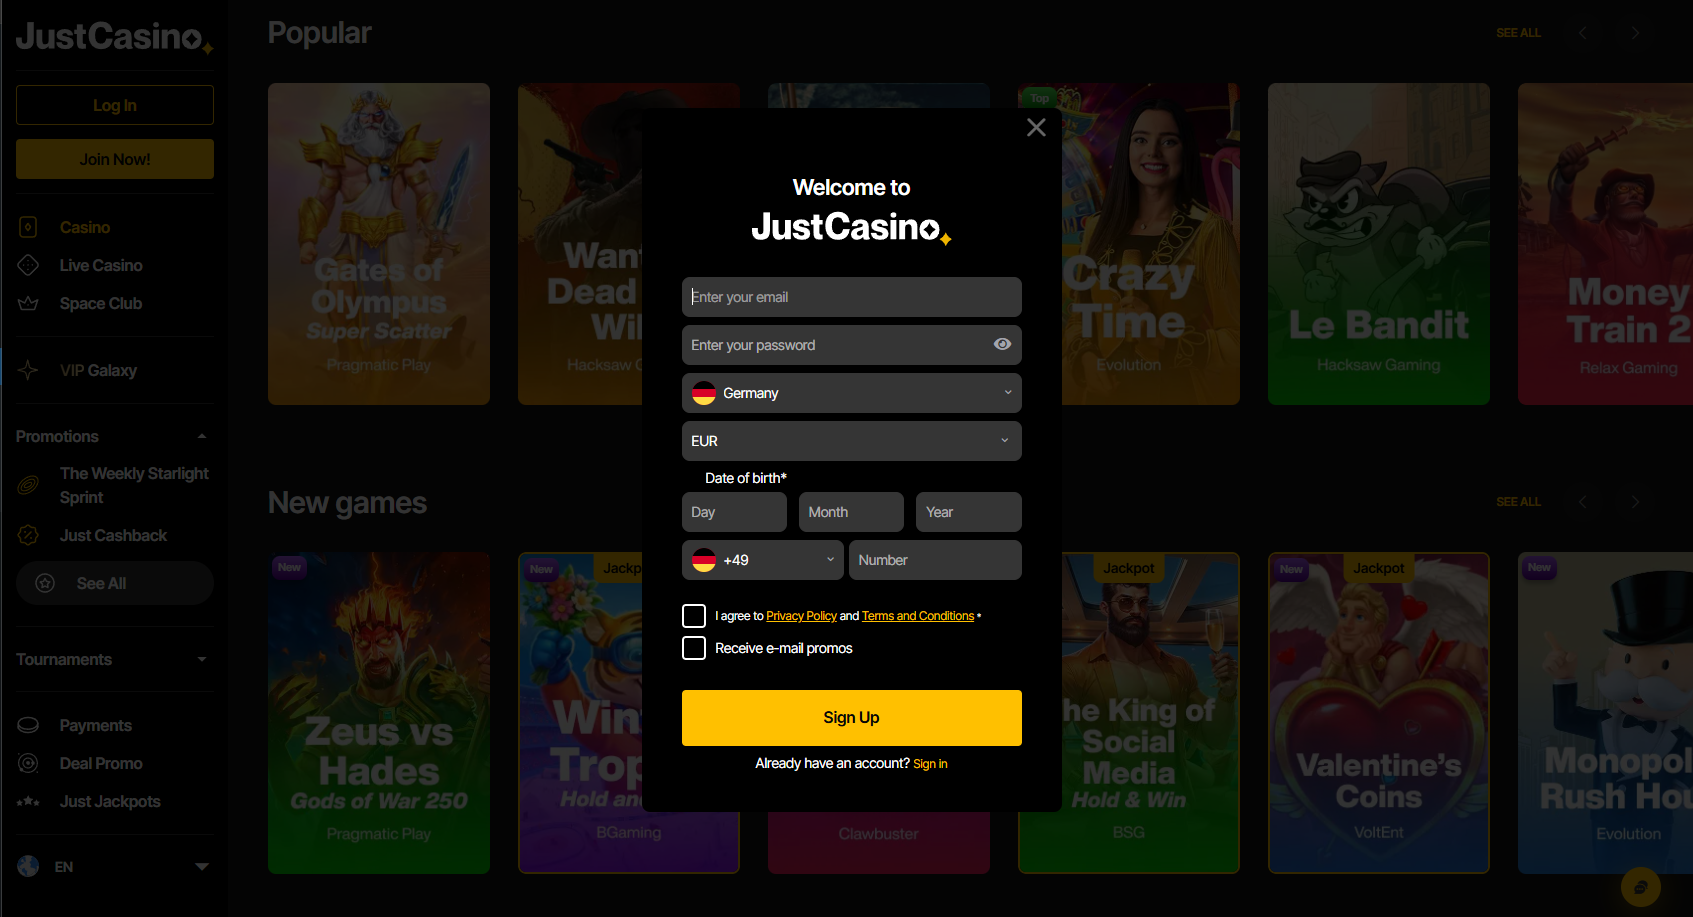
Task: Click the Casino sidebar icon
Action: (28, 227)
